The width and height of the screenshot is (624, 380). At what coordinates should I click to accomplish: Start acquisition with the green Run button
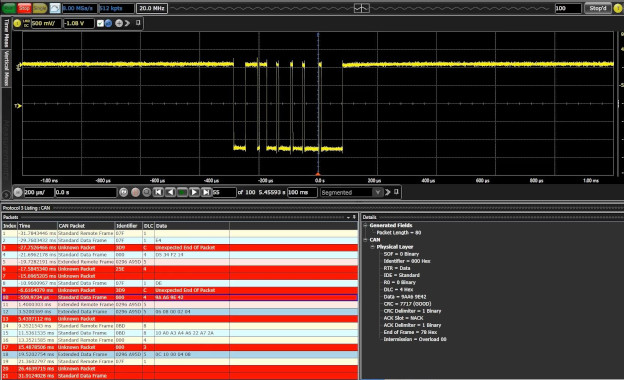(x=9, y=8)
